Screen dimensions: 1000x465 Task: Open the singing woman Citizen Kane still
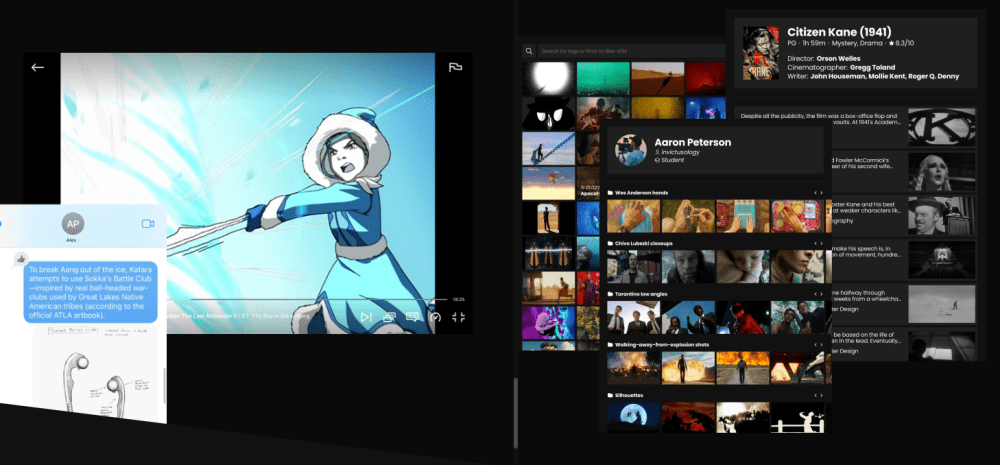(x=942, y=171)
